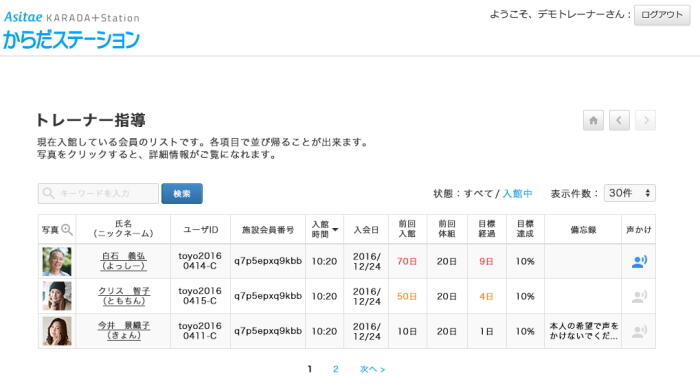700x388 pixels.
Task: Go back with the left chevron button
Action: pyautogui.click(x=619, y=120)
